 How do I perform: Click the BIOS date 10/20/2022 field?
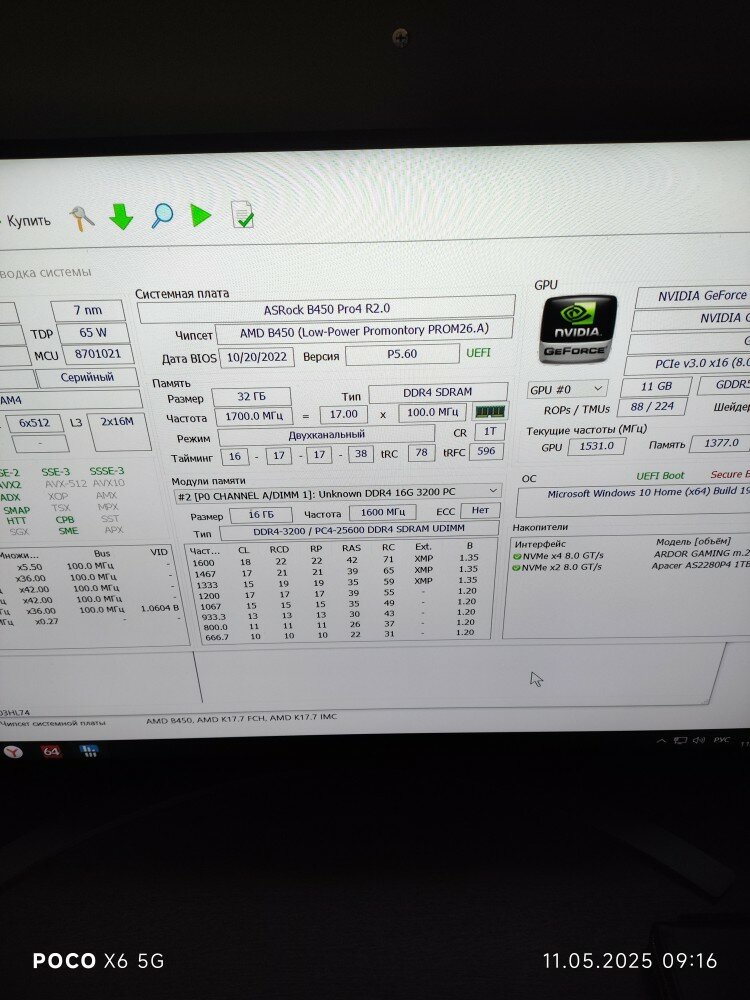pos(257,357)
